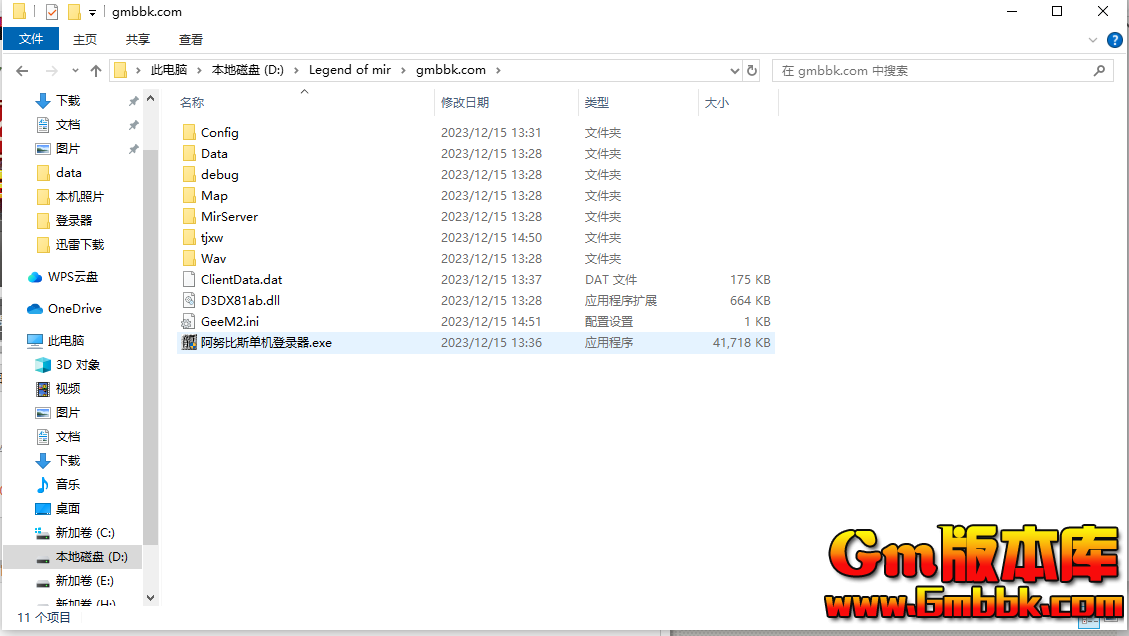Open the Config folder
This screenshot has width=1129, height=636.
coord(219,132)
